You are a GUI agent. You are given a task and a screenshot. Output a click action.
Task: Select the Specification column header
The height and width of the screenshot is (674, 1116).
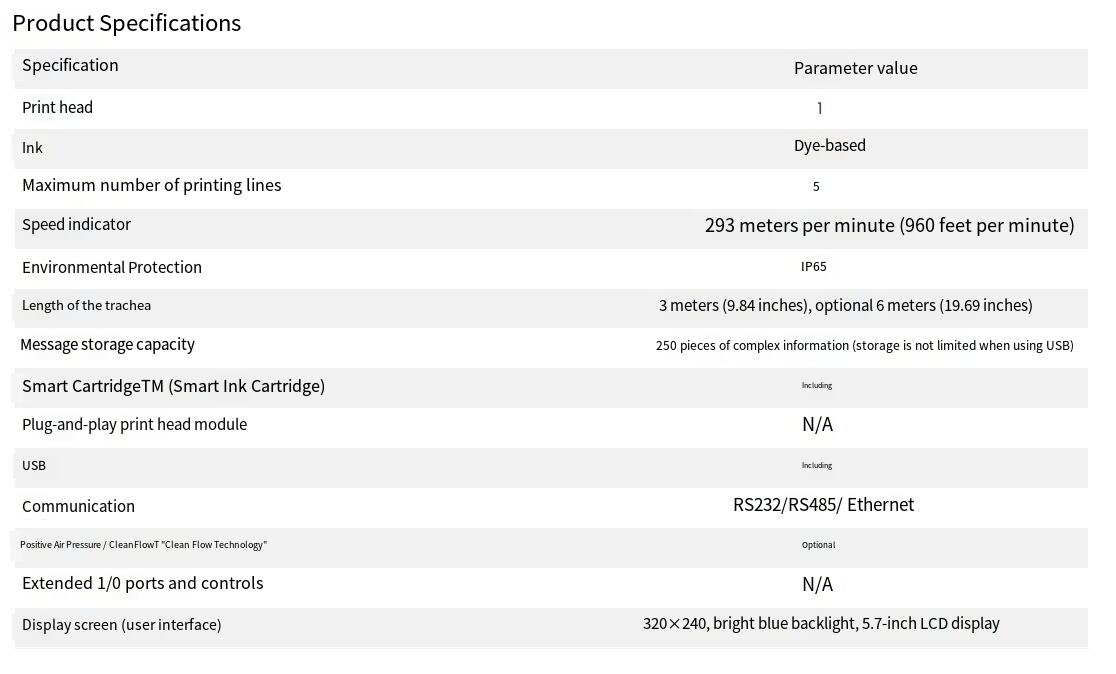70,65
